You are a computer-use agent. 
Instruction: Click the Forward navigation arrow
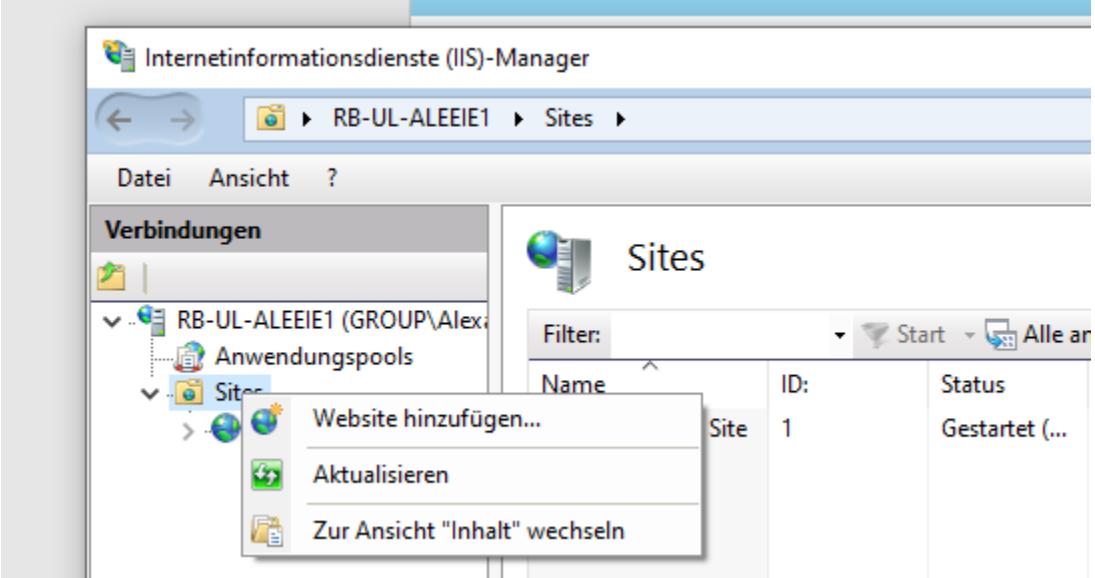point(182,120)
